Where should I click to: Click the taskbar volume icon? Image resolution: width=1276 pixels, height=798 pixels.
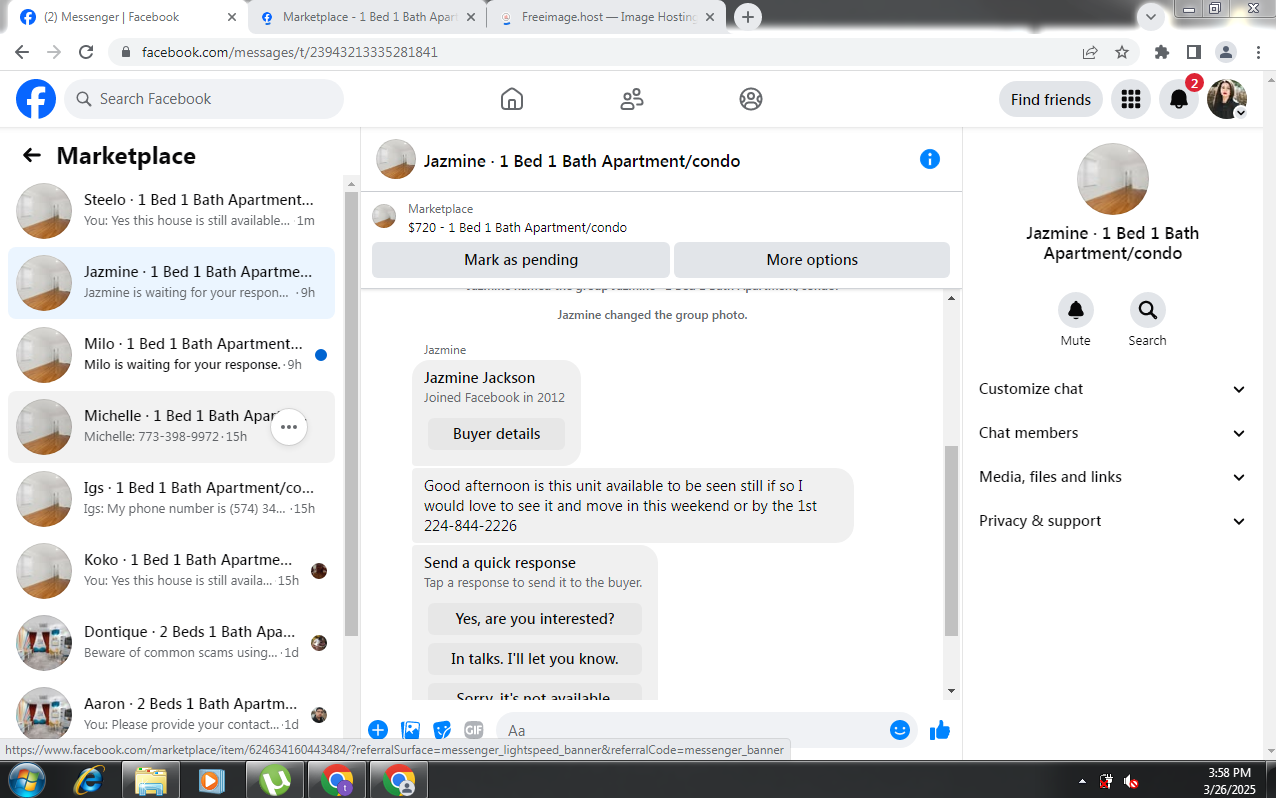click(1131, 781)
